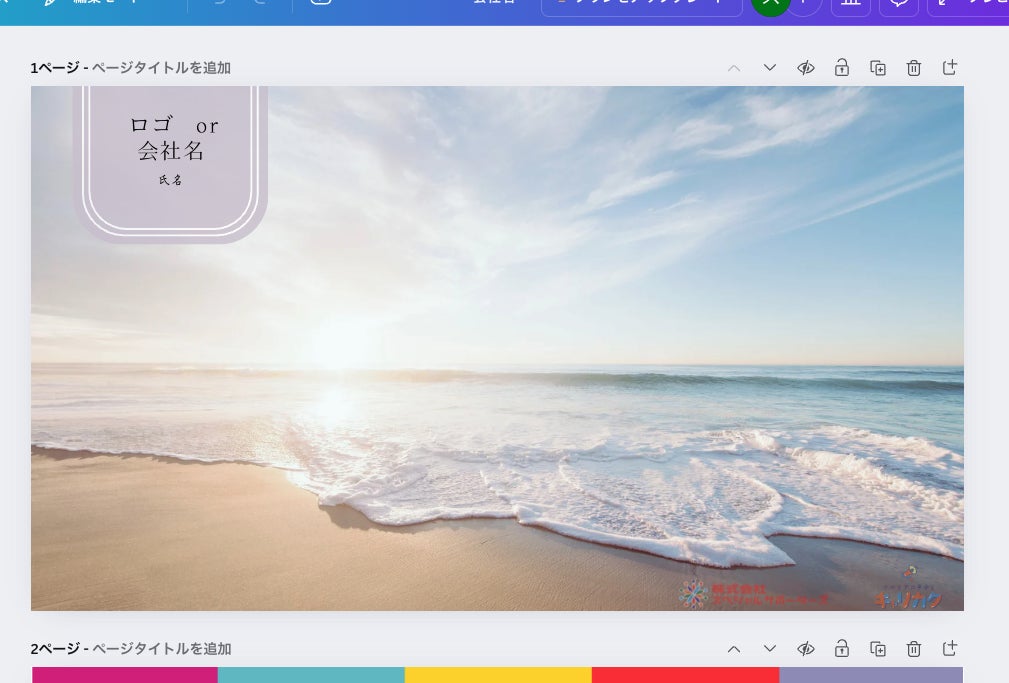Add a new page after page 2
Screen dimensions: 1009x683
(x=950, y=649)
